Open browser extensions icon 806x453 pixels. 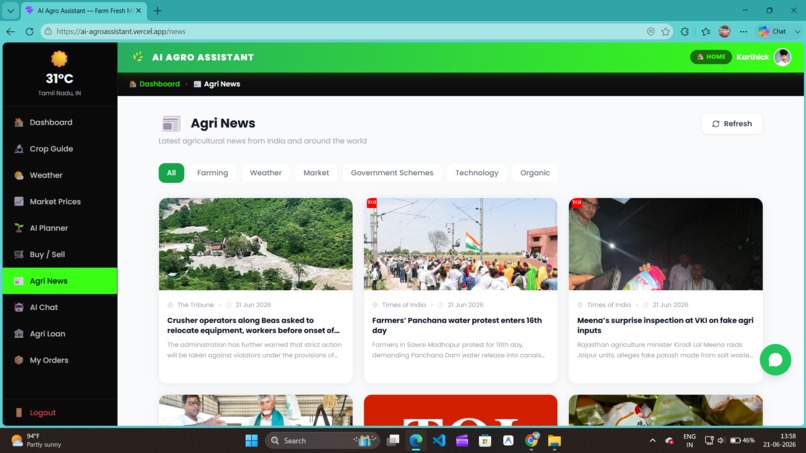685,31
